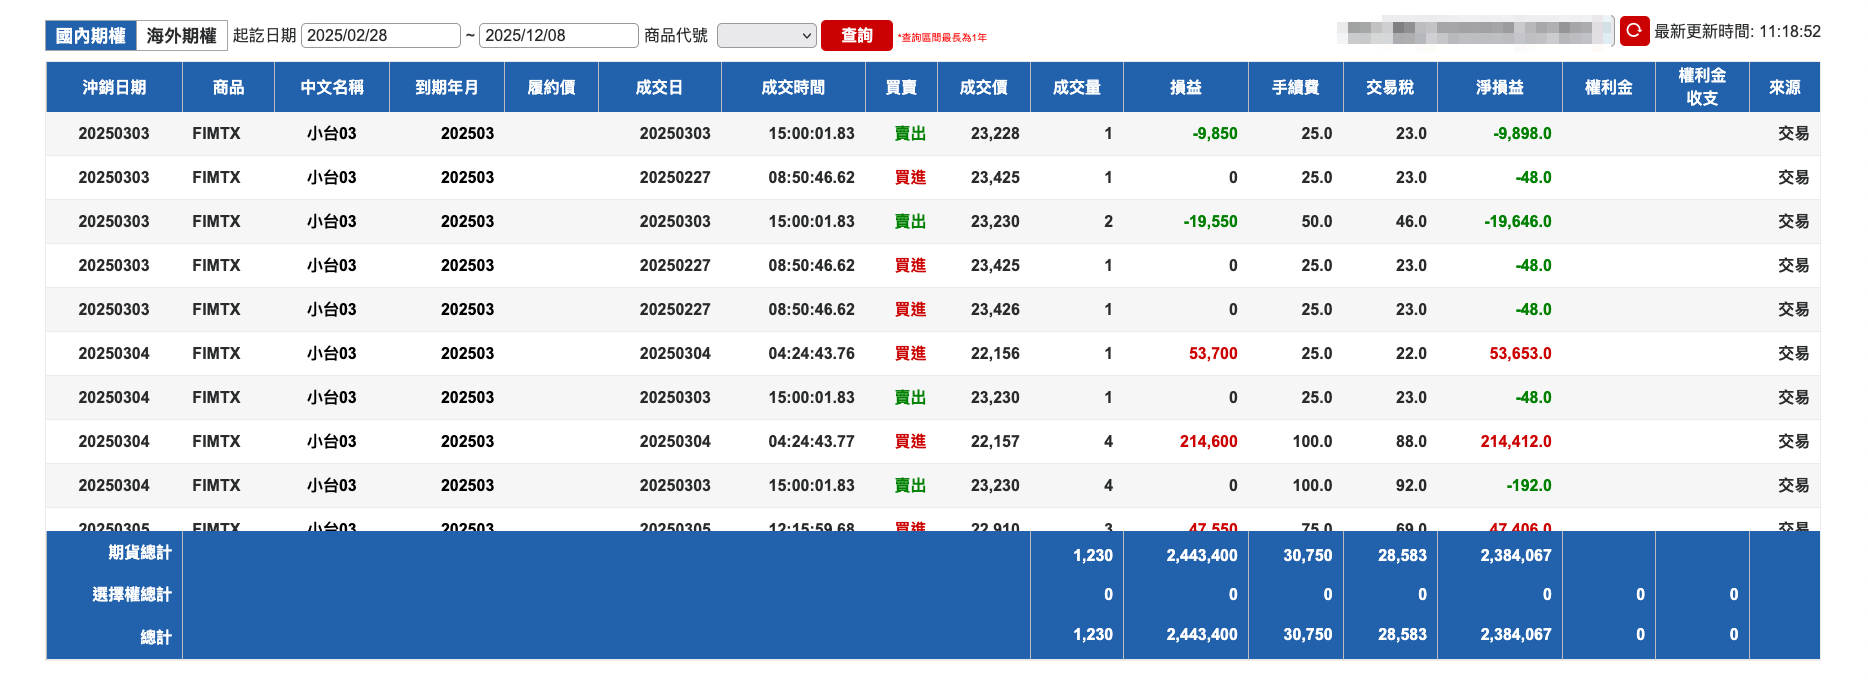1868x687 pixels.
Task: Click the 來源 column header
Action: (x=1785, y=87)
